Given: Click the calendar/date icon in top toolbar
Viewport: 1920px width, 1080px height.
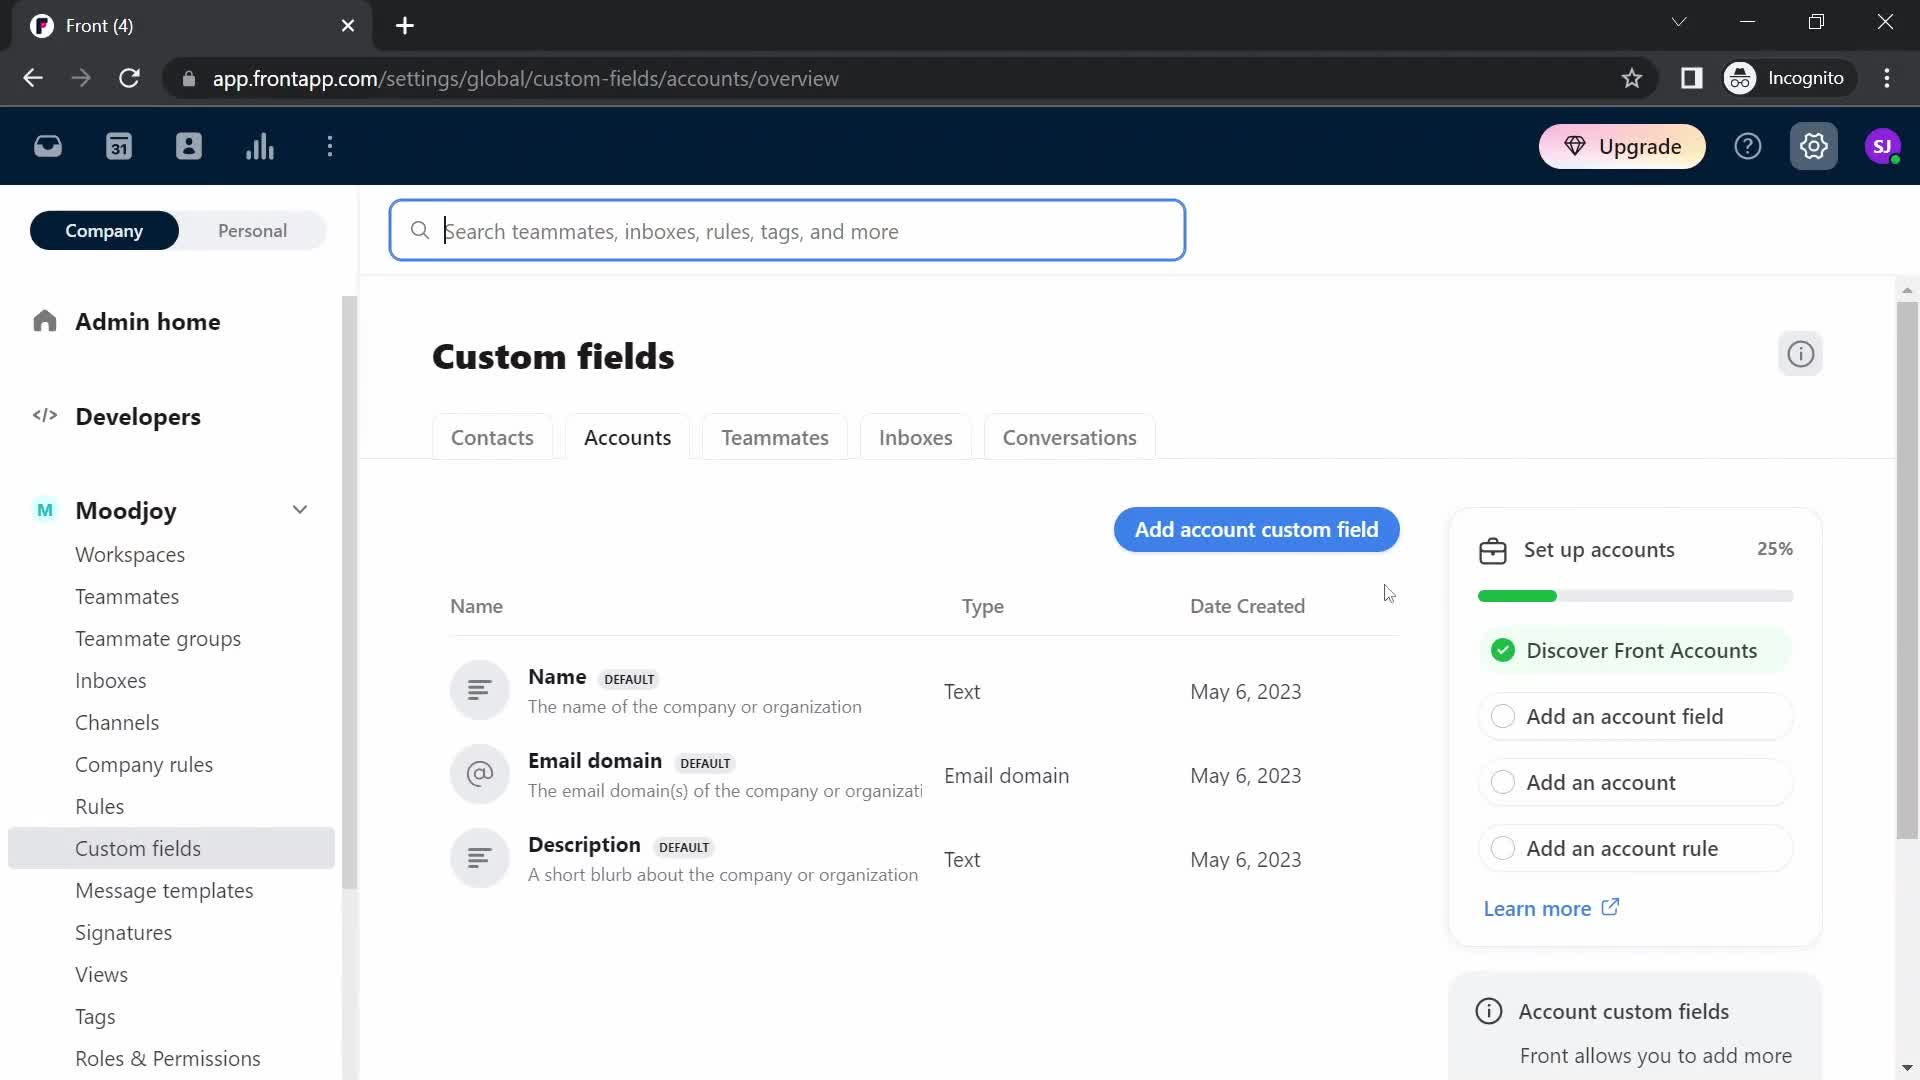Looking at the screenshot, I should (119, 146).
